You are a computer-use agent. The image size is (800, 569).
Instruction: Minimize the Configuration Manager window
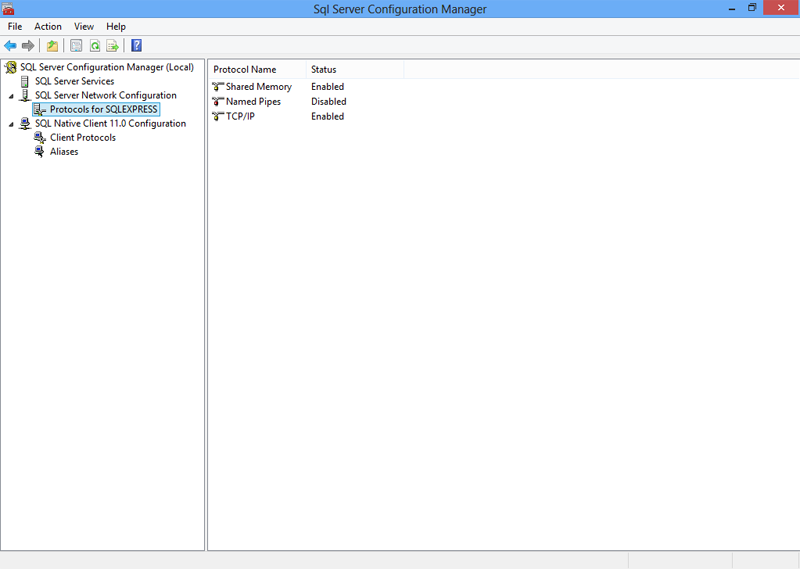732,8
